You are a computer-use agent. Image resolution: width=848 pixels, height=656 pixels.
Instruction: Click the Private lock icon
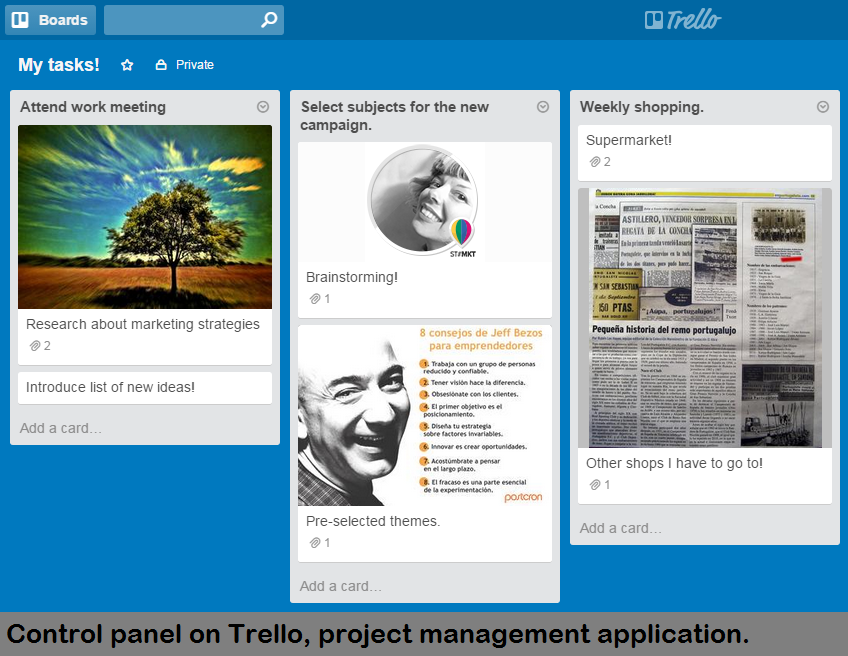pyautogui.click(x=161, y=65)
